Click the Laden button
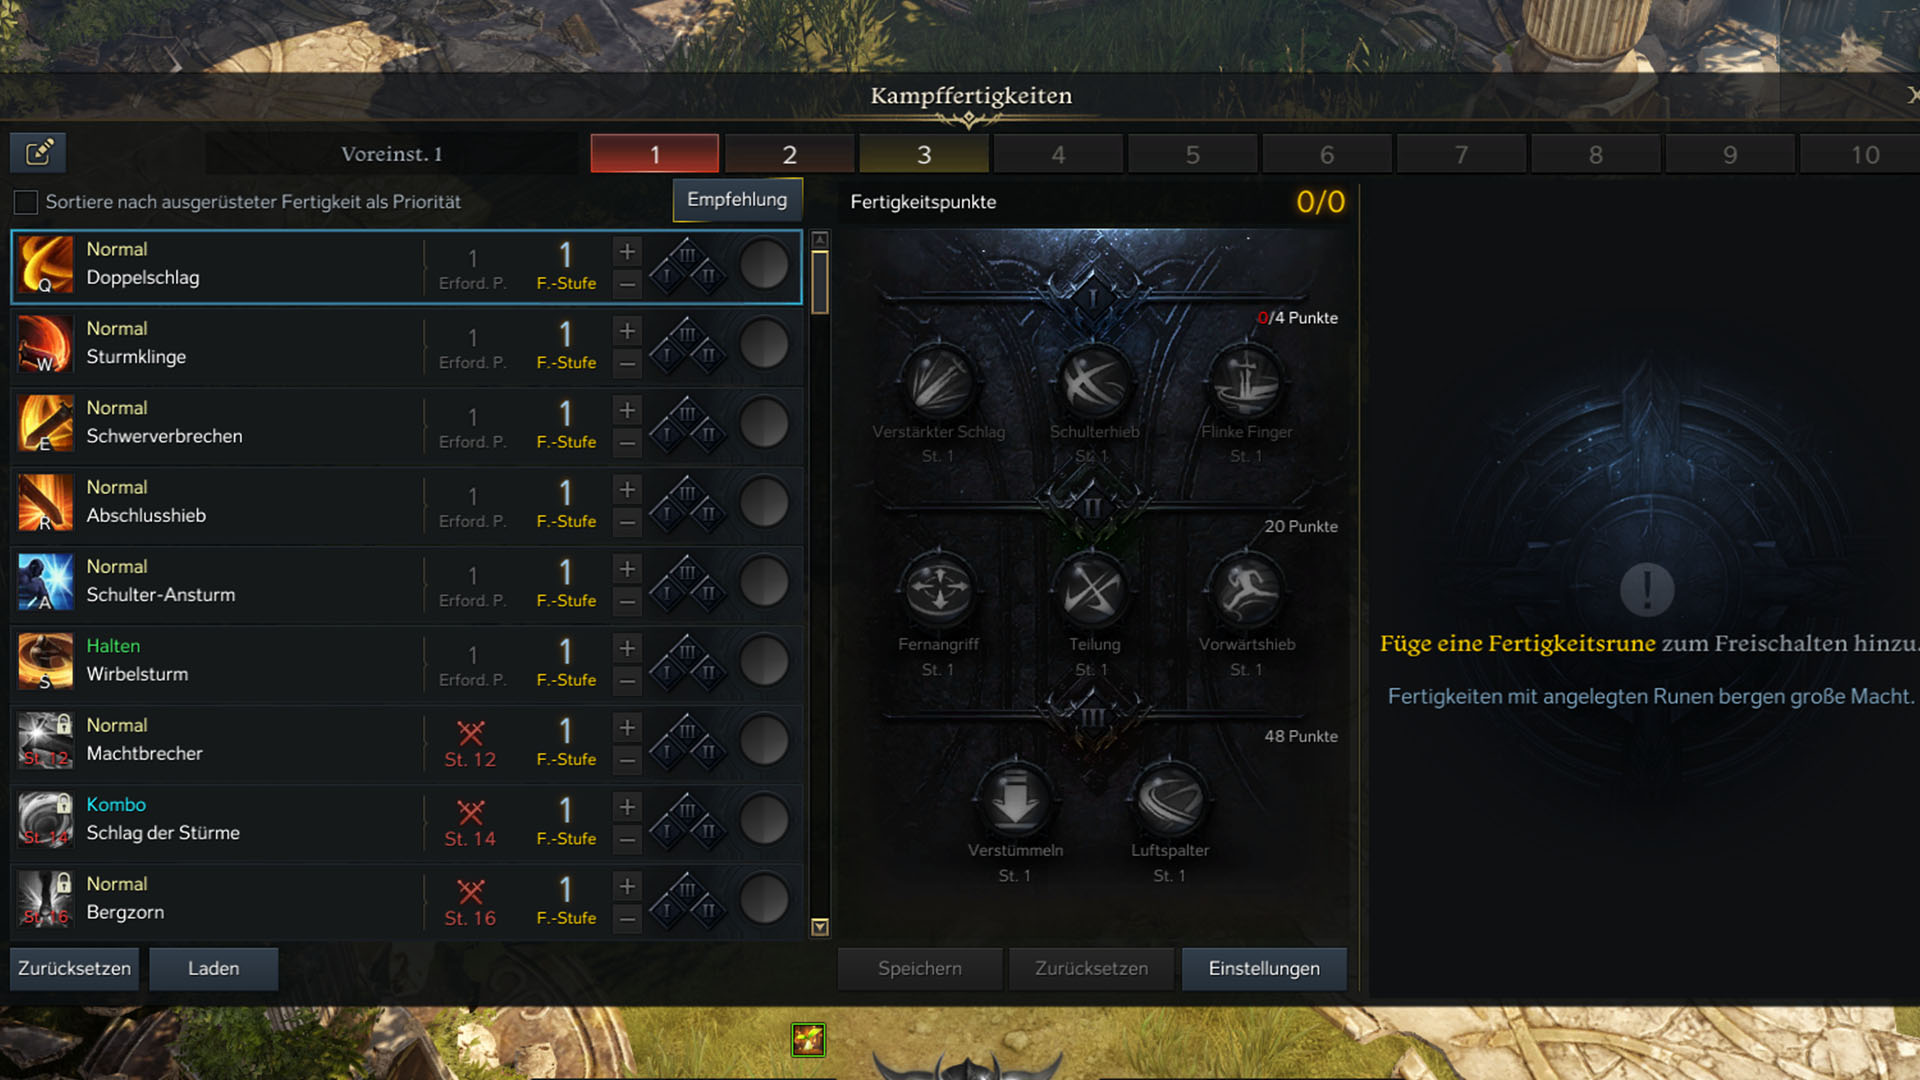 tap(213, 969)
